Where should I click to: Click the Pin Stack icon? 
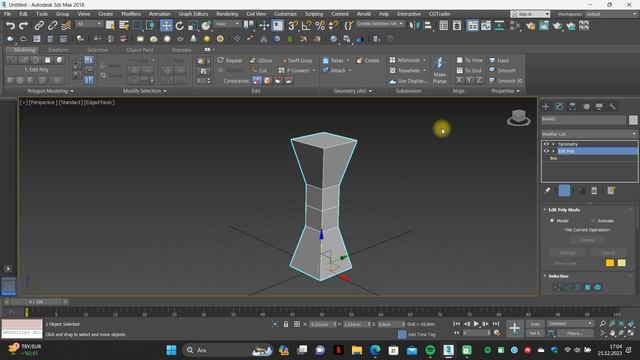548,191
